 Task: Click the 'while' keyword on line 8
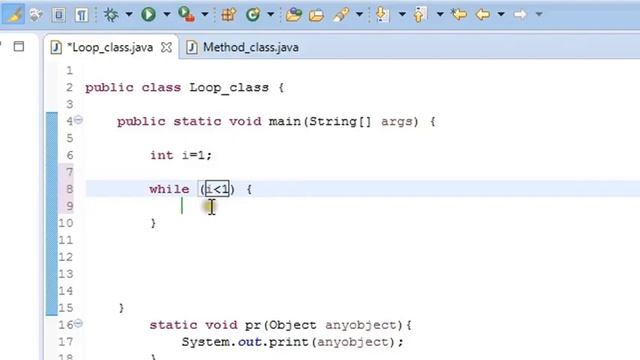169,189
